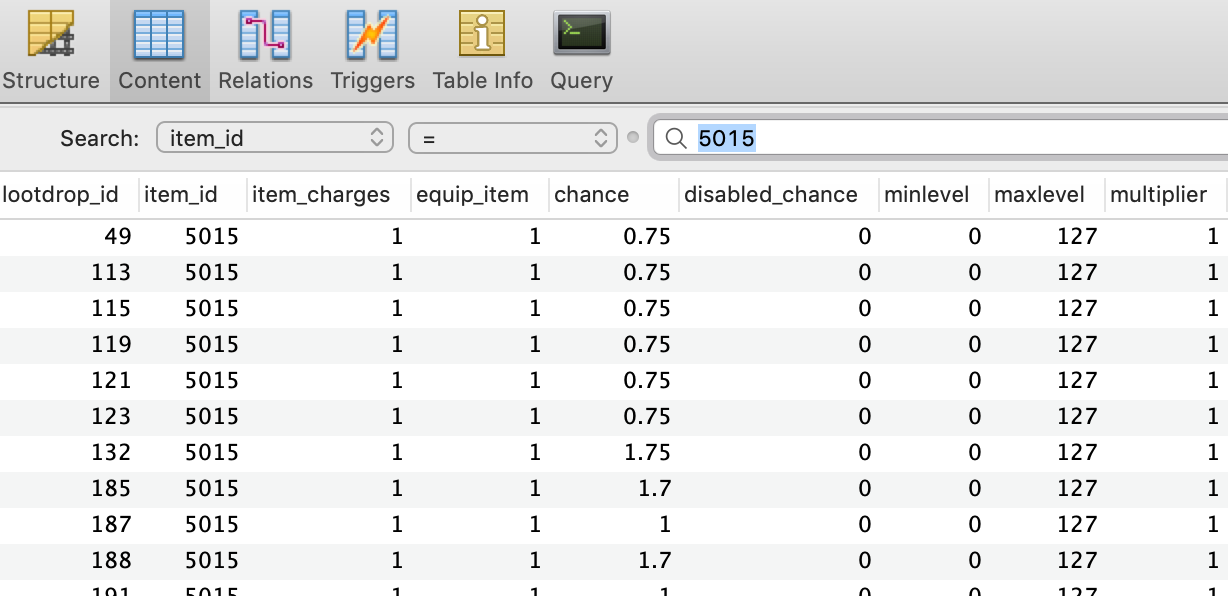Image resolution: width=1228 pixels, height=596 pixels.
Task: Click the magnifying glass search icon
Action: pyautogui.click(x=676, y=138)
